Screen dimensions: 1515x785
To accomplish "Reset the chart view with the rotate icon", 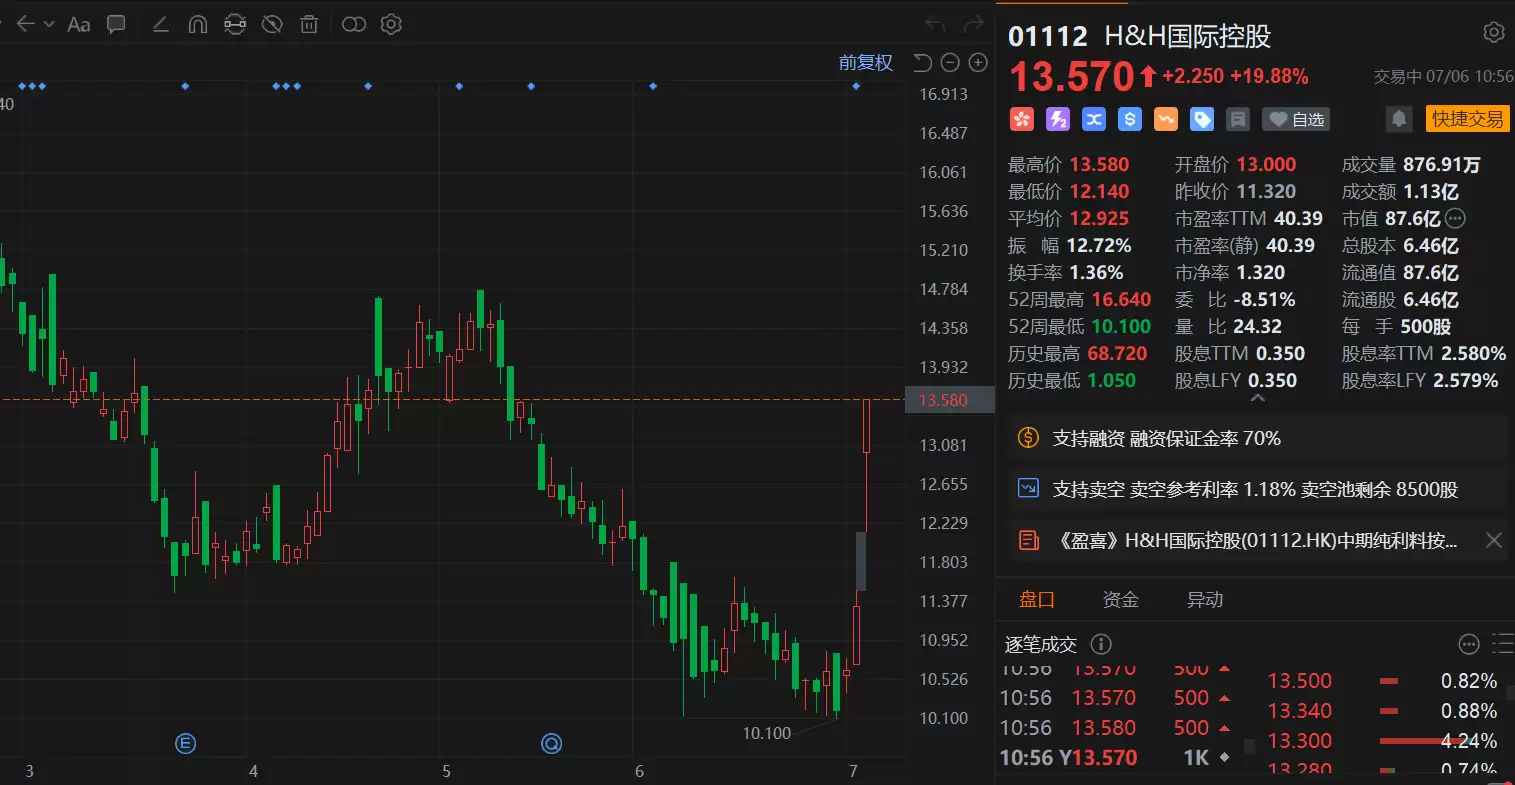I will pos(922,63).
